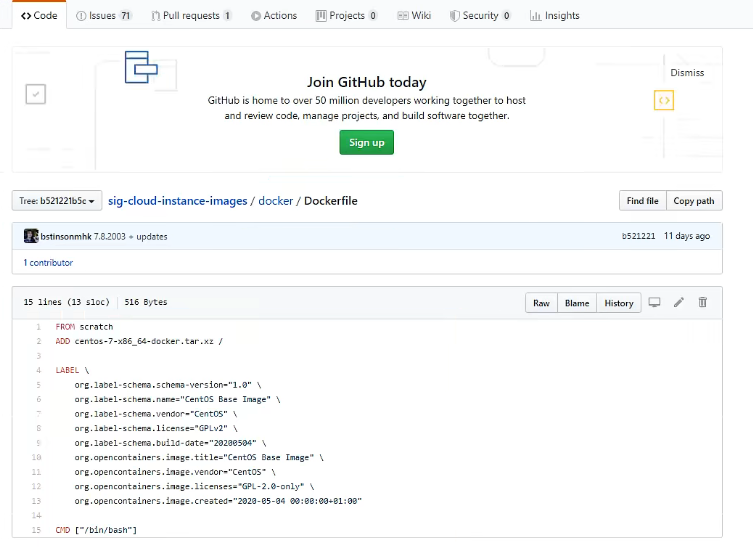Click the pencil edit file icon

[x=679, y=302]
